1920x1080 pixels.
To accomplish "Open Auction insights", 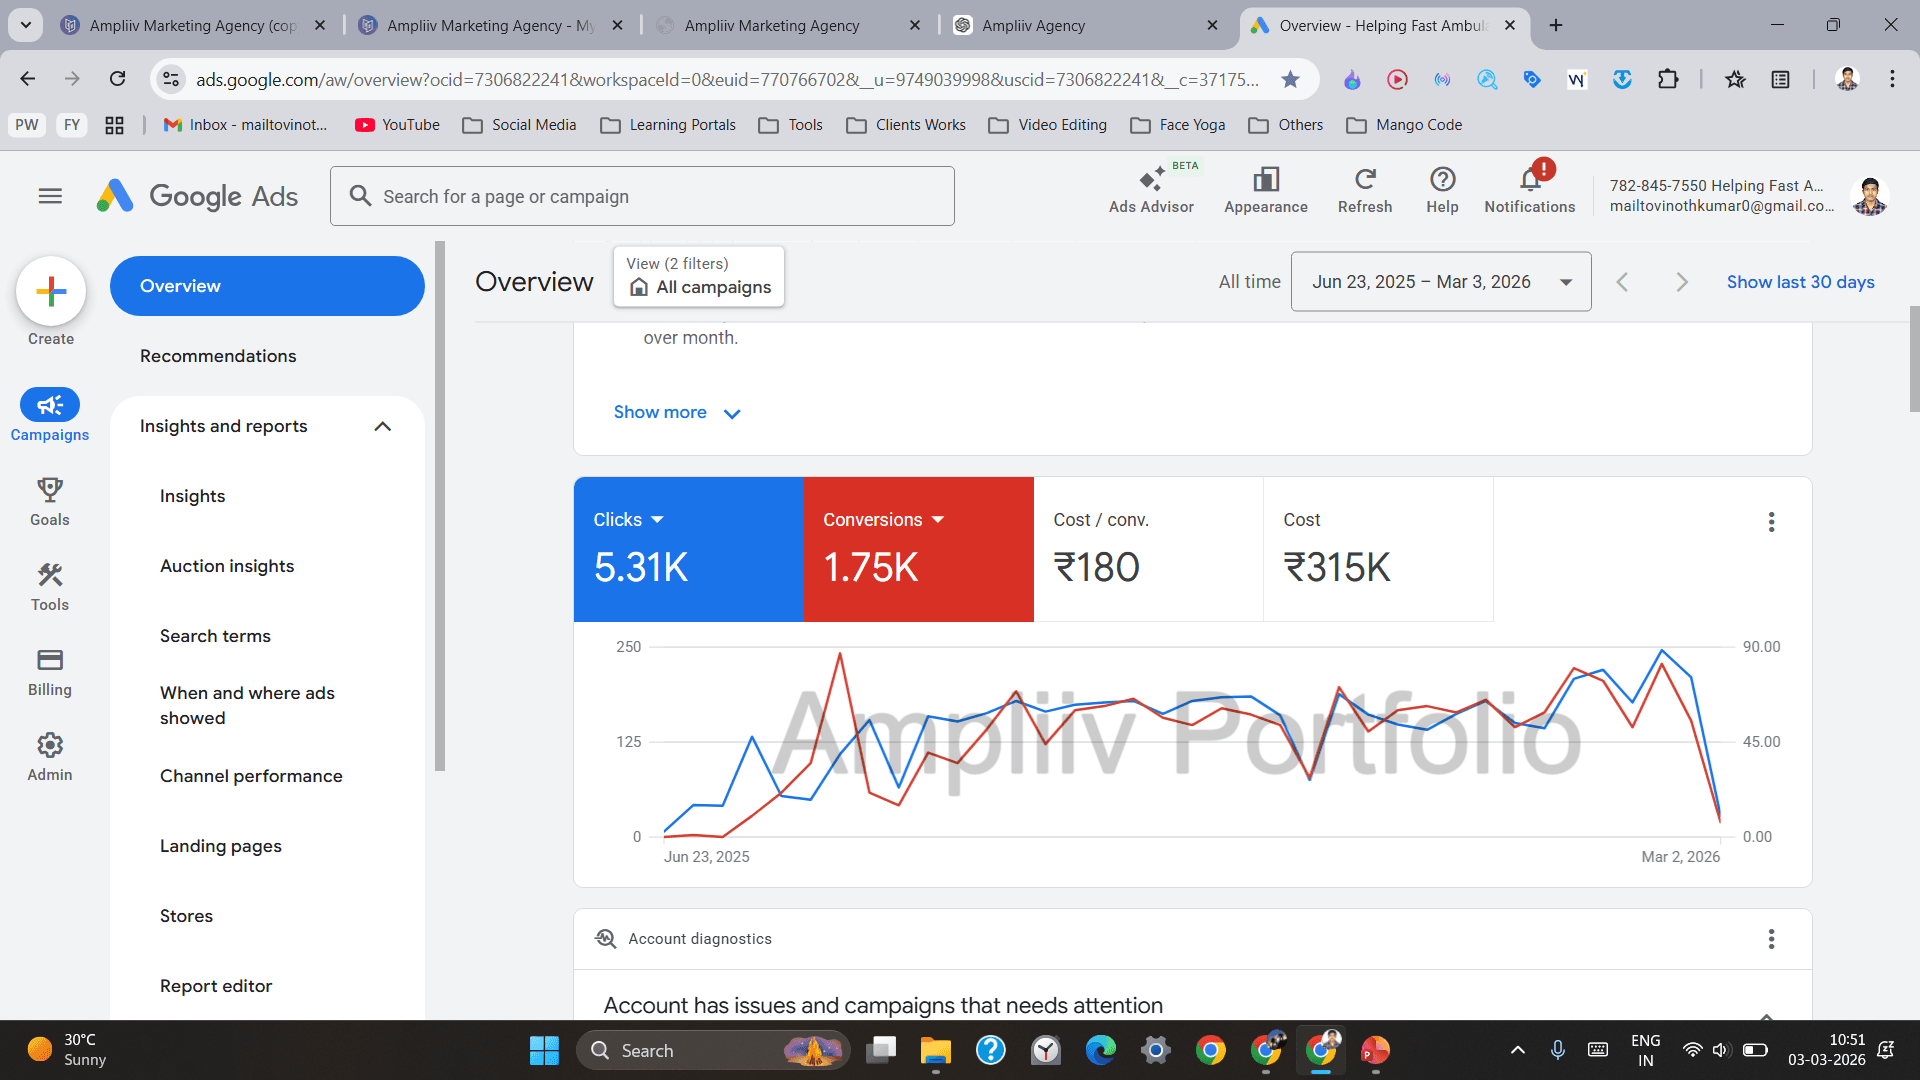I will tap(227, 566).
